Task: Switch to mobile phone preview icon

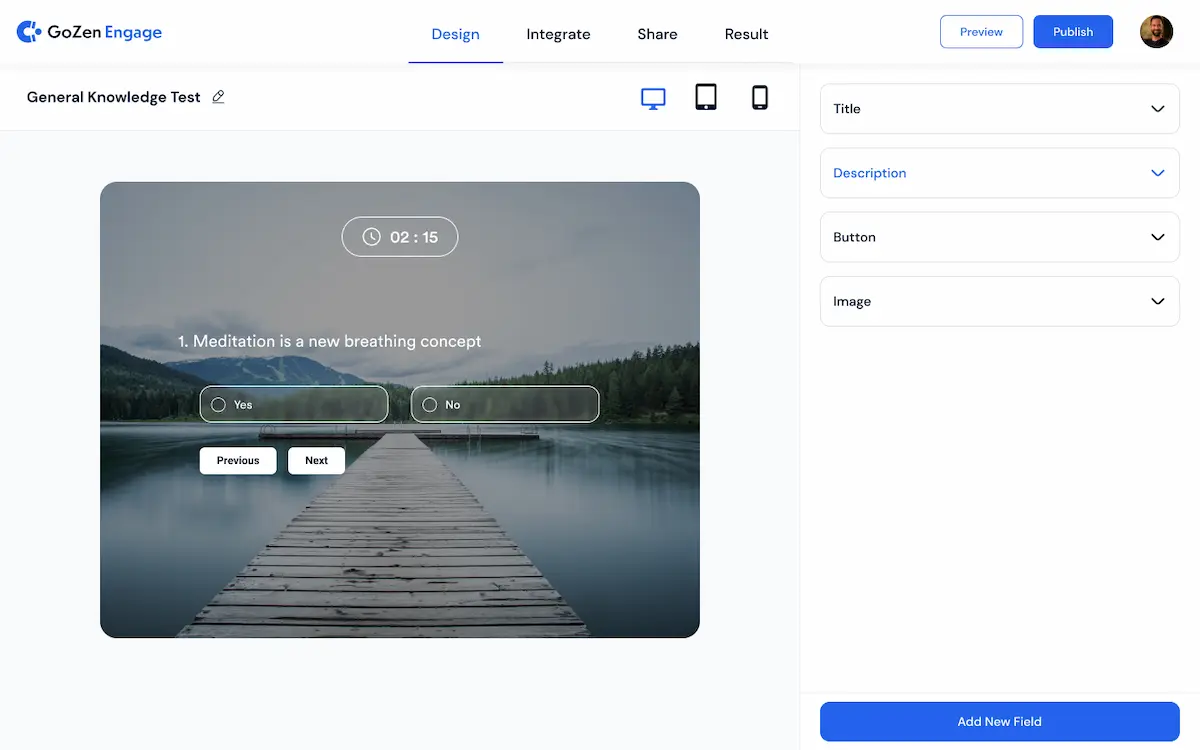Action: pyautogui.click(x=760, y=97)
